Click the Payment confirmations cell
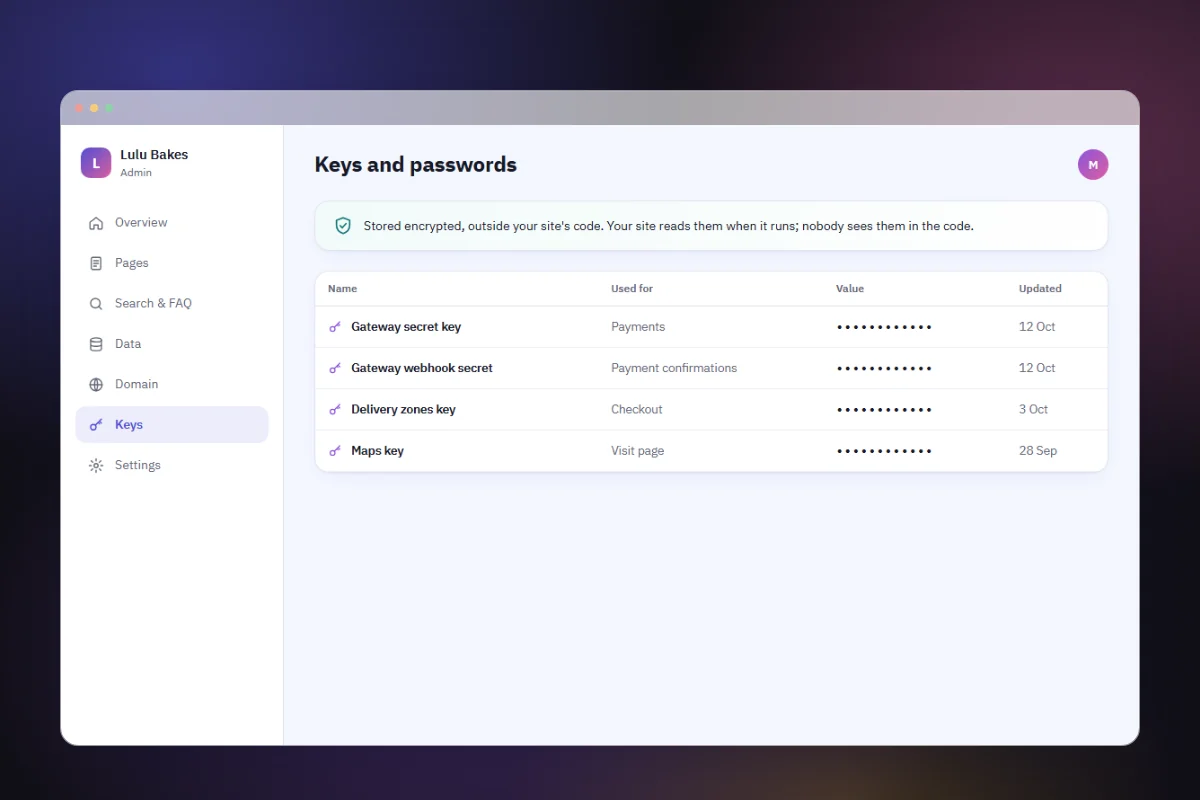The image size is (1200, 800). pyautogui.click(x=674, y=368)
